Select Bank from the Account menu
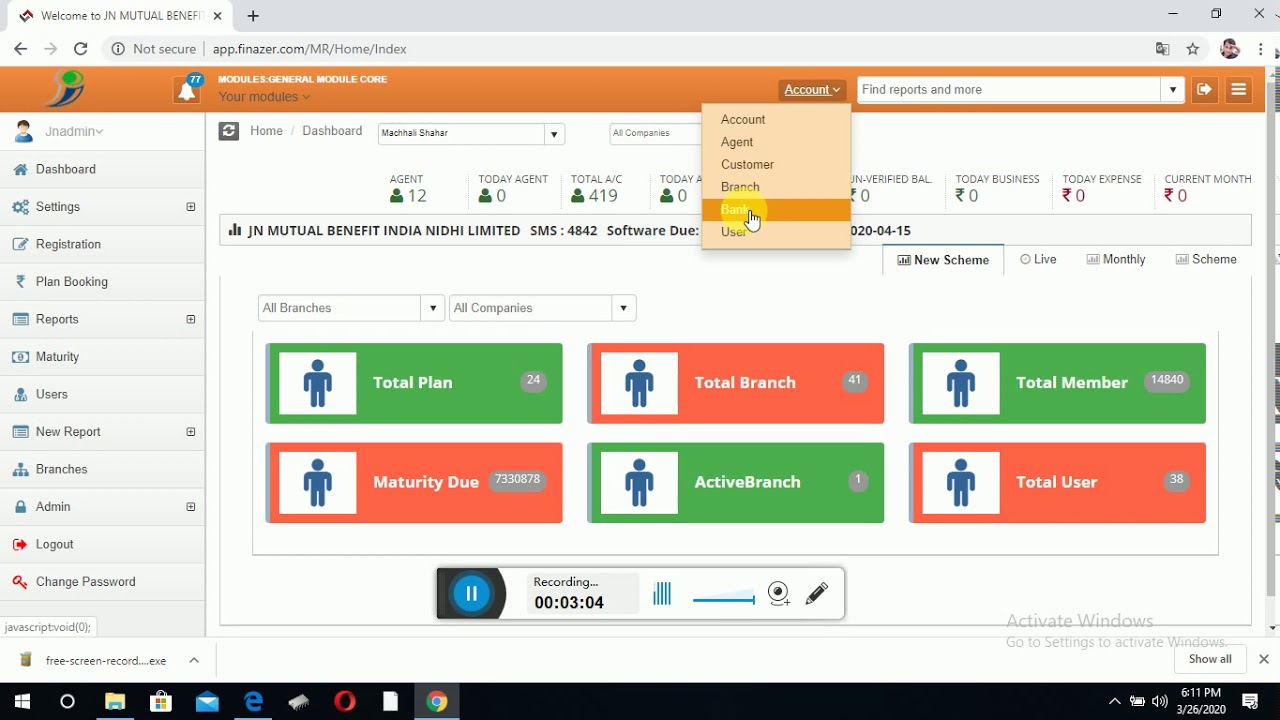 pos(735,210)
